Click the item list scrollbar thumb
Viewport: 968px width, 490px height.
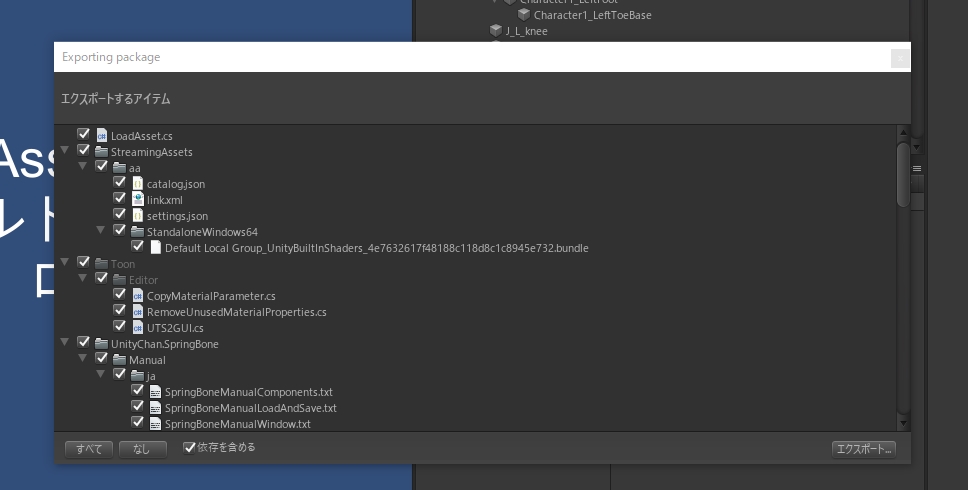coord(903,175)
